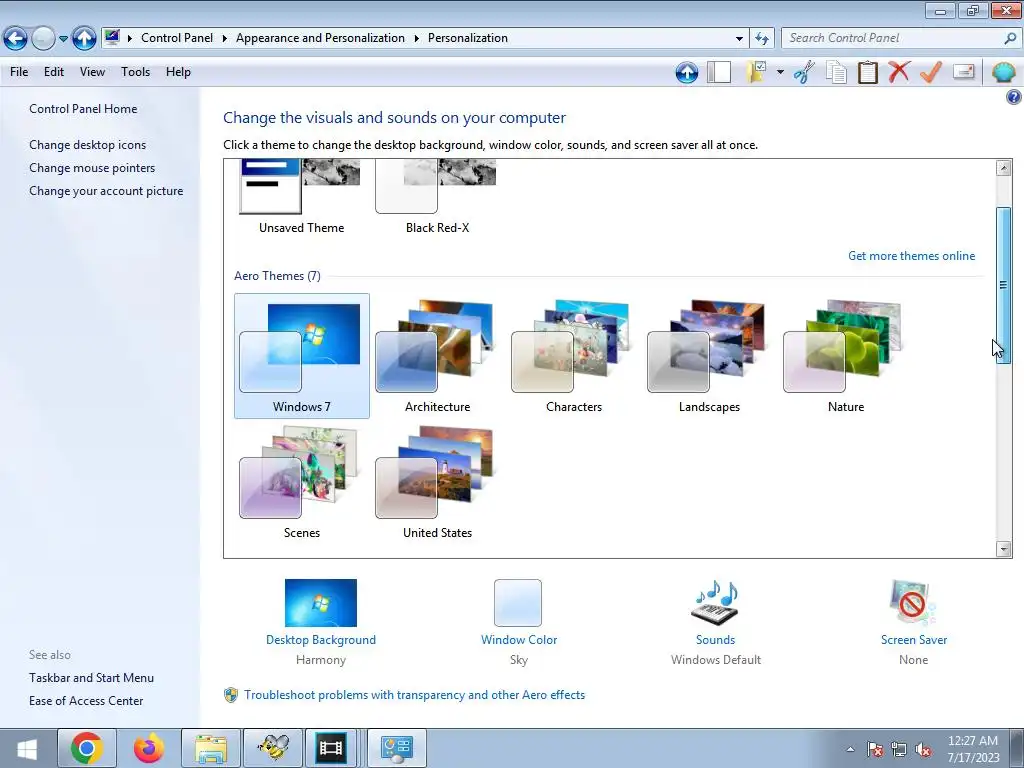
Task: Select the Windows 7 Aero theme
Action: point(302,356)
